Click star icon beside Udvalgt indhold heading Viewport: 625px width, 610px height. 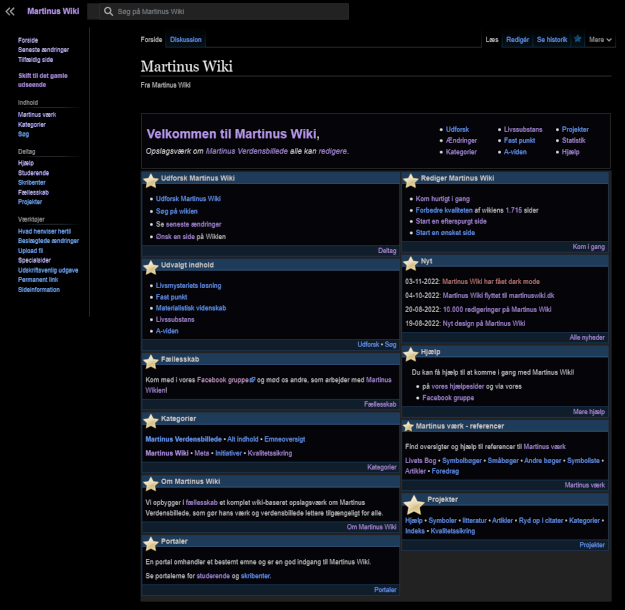(151, 268)
